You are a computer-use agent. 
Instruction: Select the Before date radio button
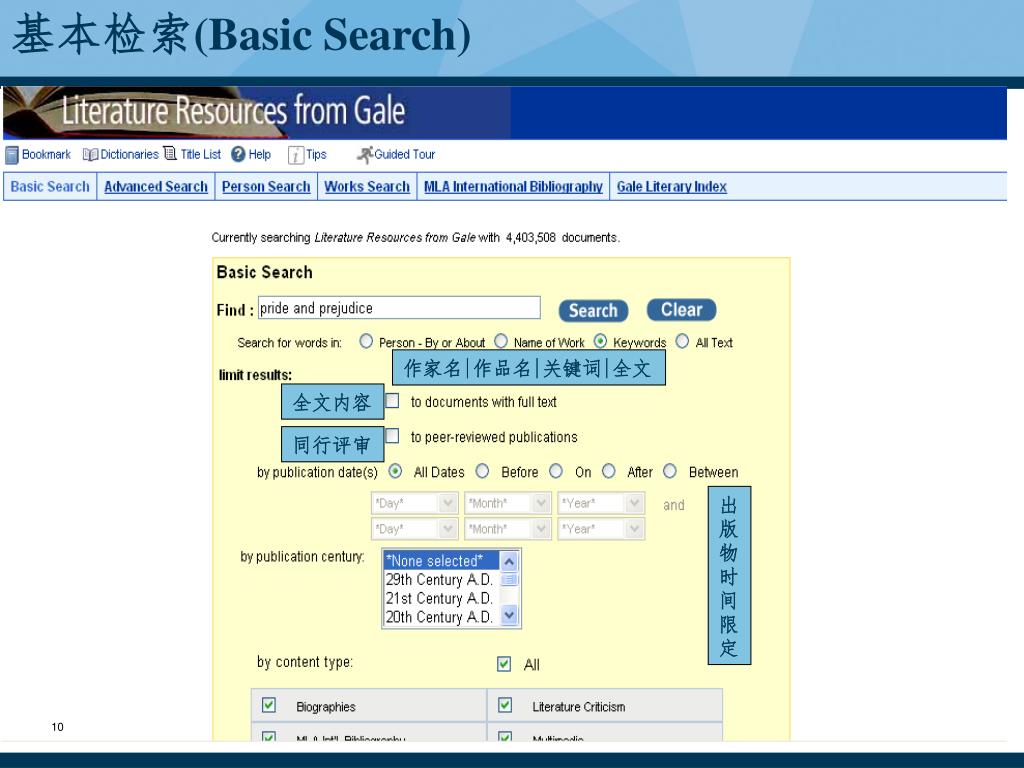[483, 471]
